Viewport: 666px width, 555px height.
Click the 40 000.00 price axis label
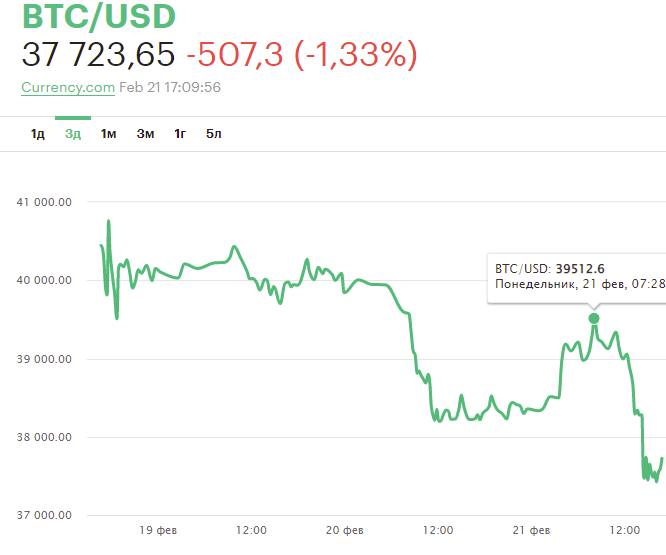pos(44,280)
